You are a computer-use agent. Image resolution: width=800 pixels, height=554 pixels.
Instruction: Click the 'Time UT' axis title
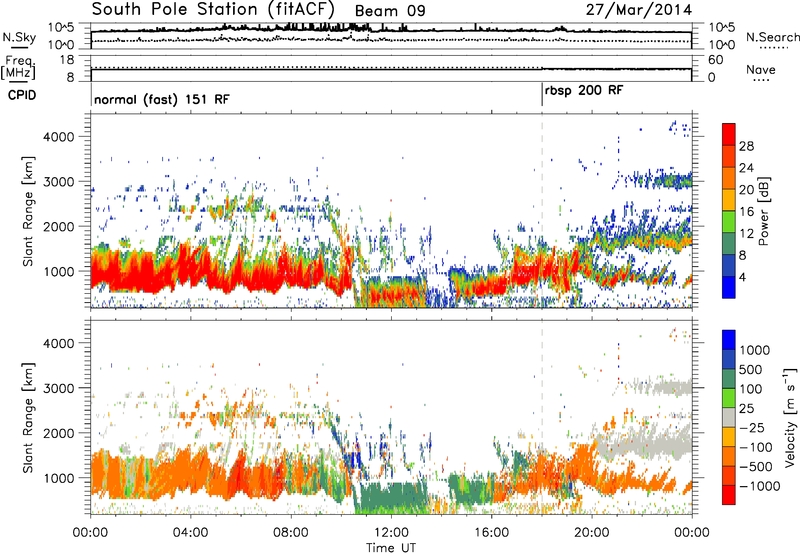pos(391,547)
